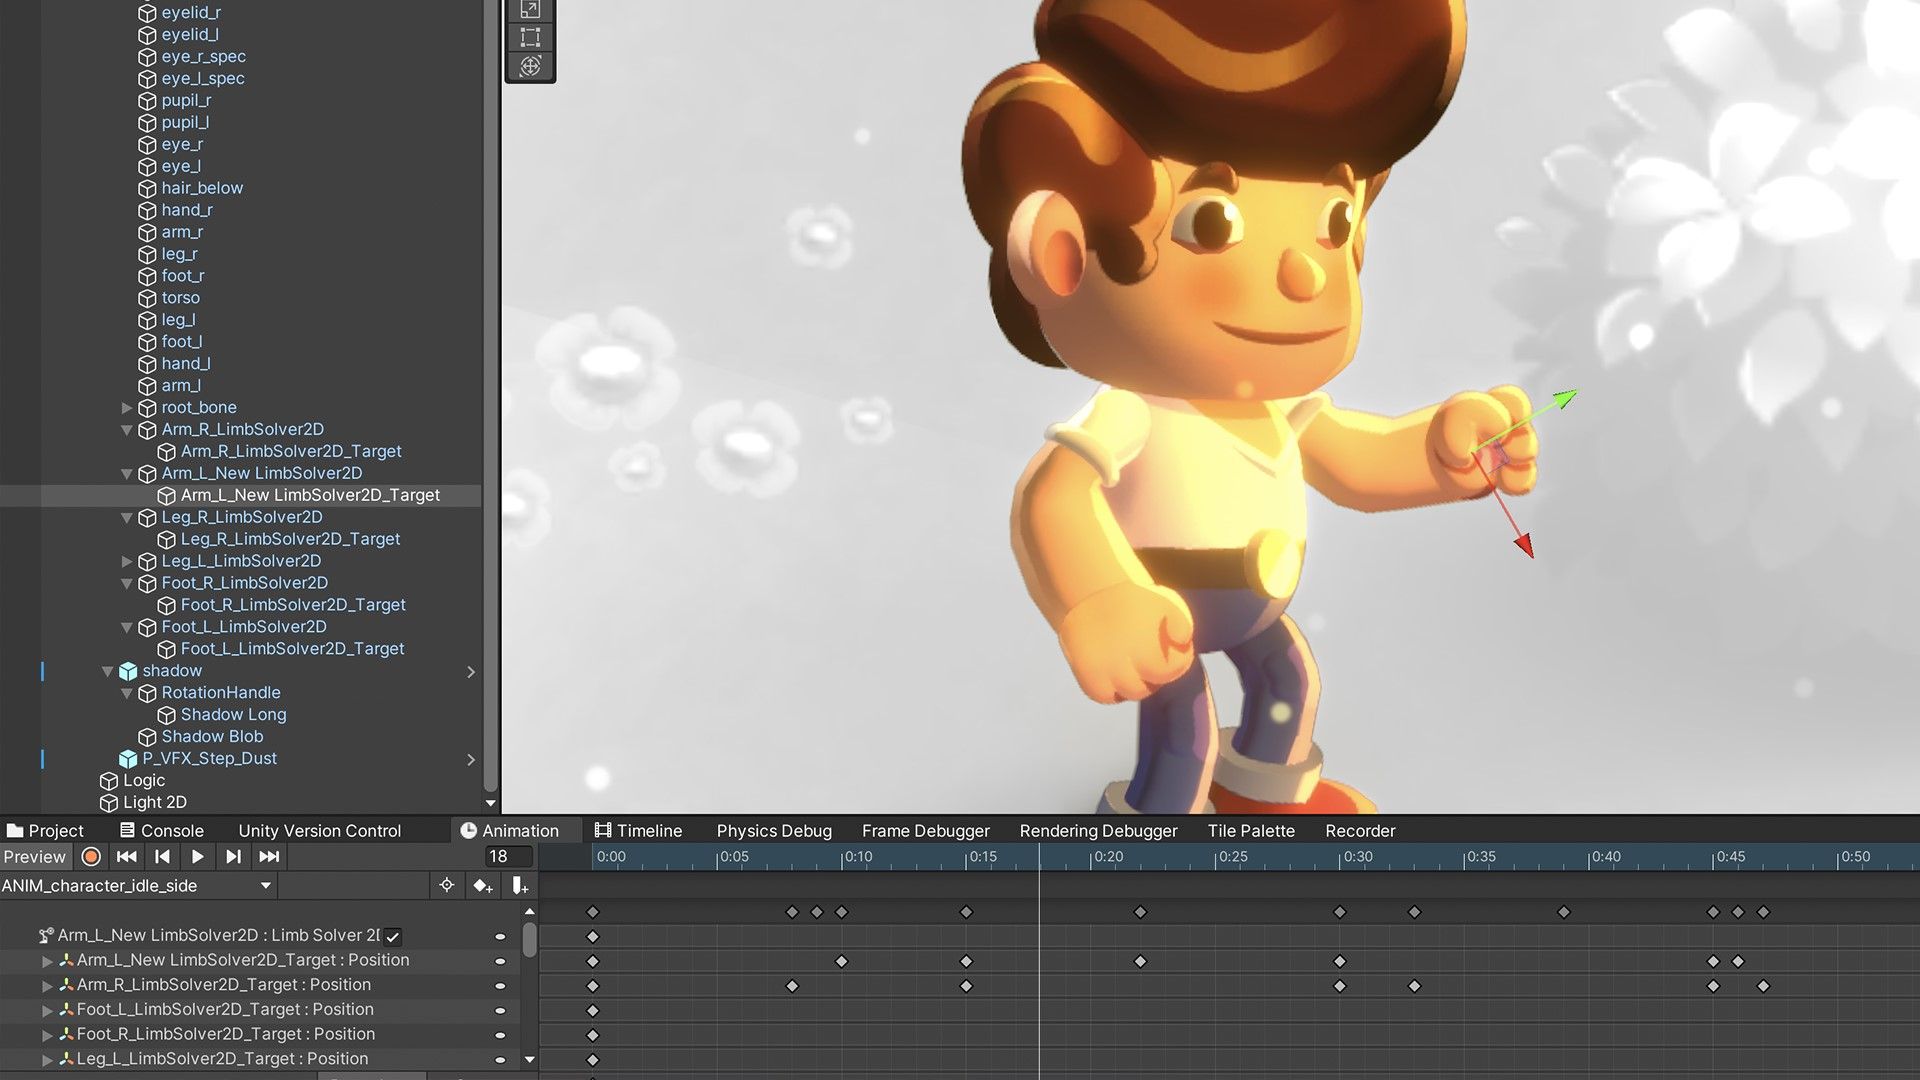Click the Foot_L_LimbSolver2D_Target Position keyframe
The height and width of the screenshot is (1080, 1920).
tap(593, 1010)
